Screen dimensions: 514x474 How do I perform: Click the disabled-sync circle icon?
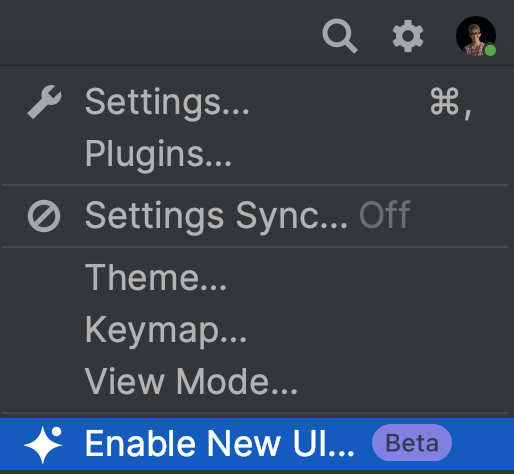(44, 216)
